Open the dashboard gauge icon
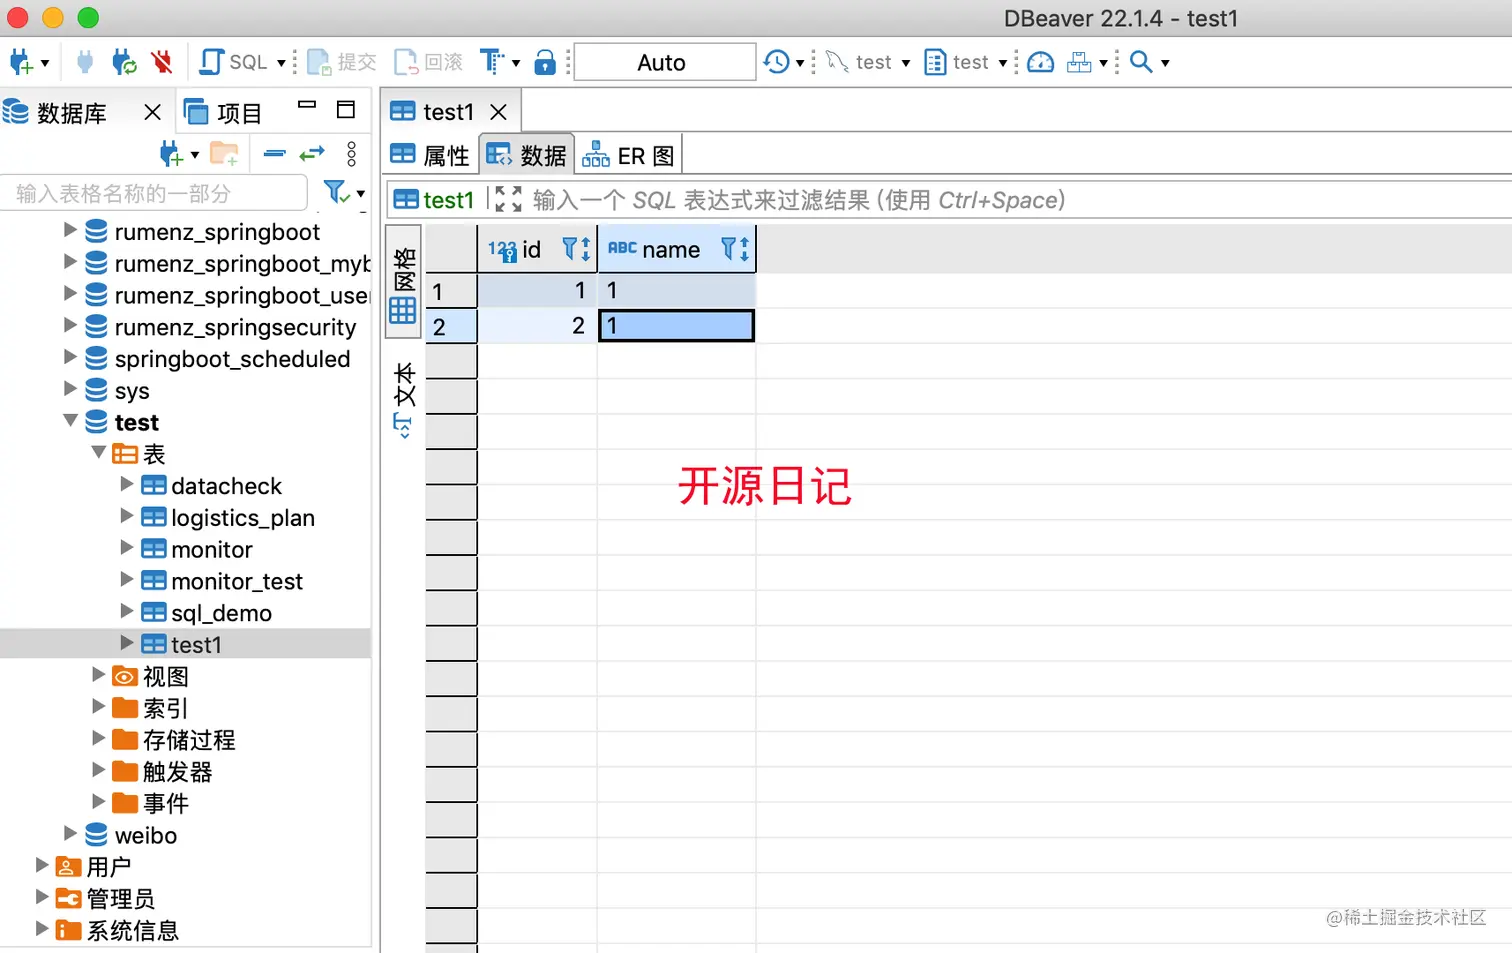The height and width of the screenshot is (953, 1512). click(1041, 62)
